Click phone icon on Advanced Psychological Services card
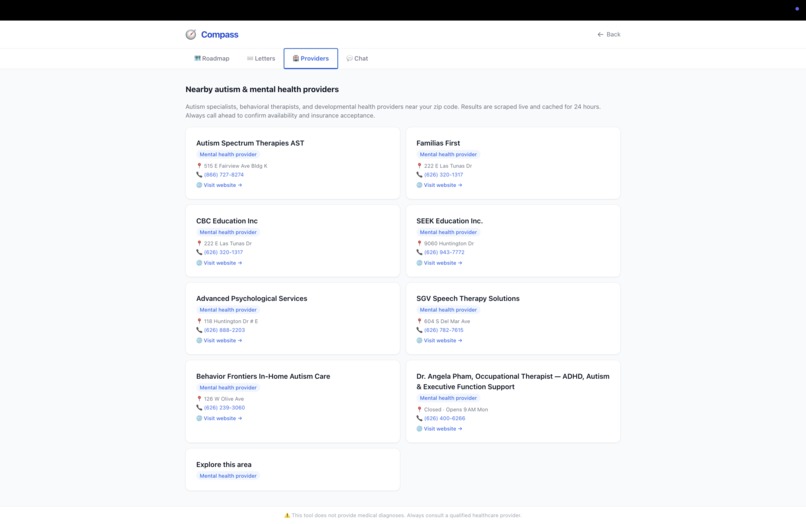 (199, 330)
